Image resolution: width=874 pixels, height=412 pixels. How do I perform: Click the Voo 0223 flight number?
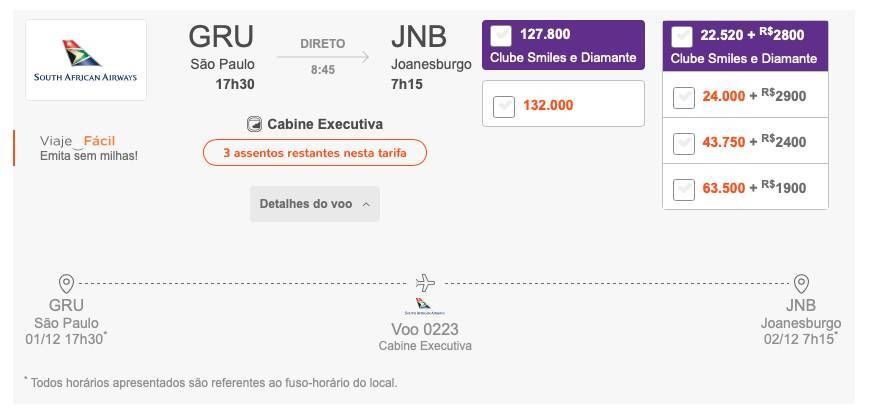point(425,329)
